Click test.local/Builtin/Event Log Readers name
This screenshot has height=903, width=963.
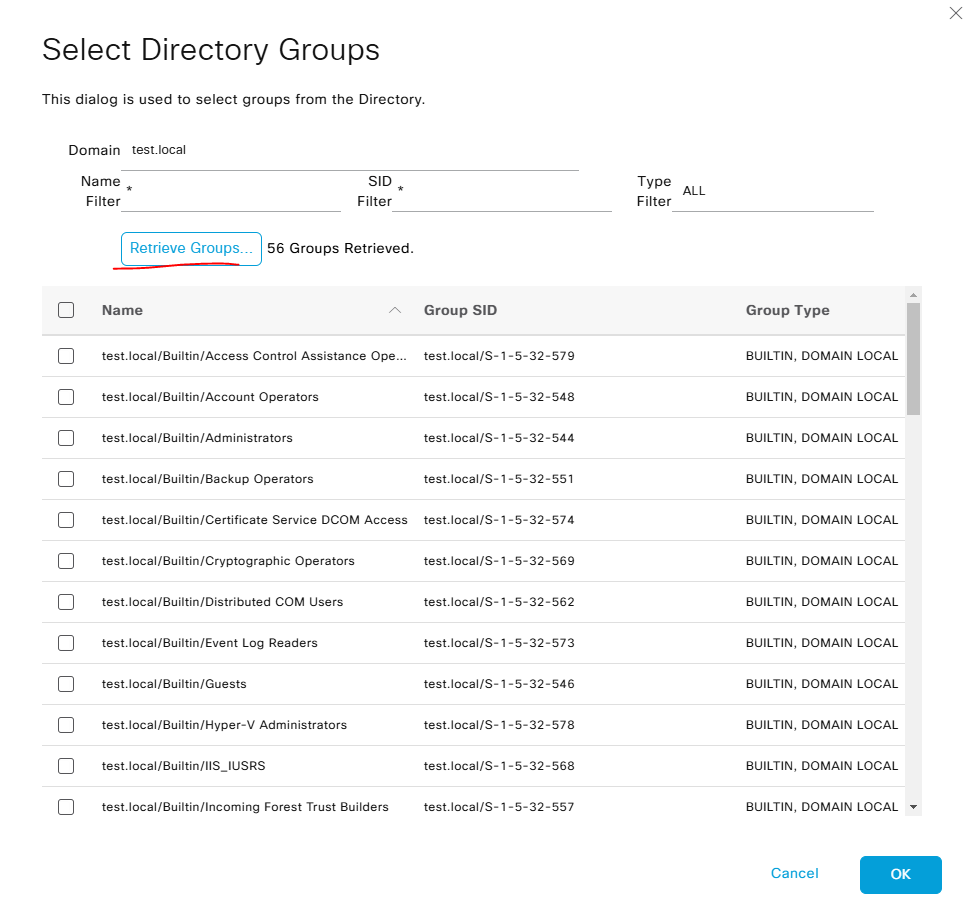pyautogui.click(x=209, y=643)
